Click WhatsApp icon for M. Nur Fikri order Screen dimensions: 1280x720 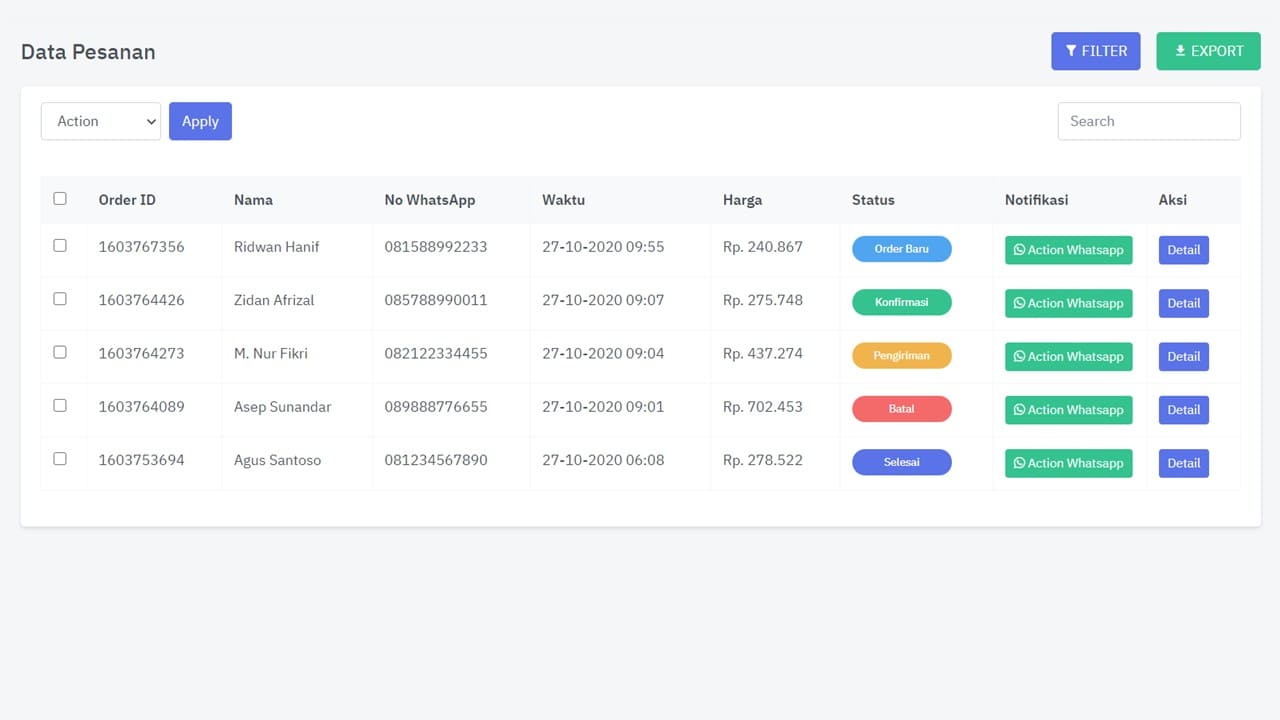click(x=1019, y=356)
